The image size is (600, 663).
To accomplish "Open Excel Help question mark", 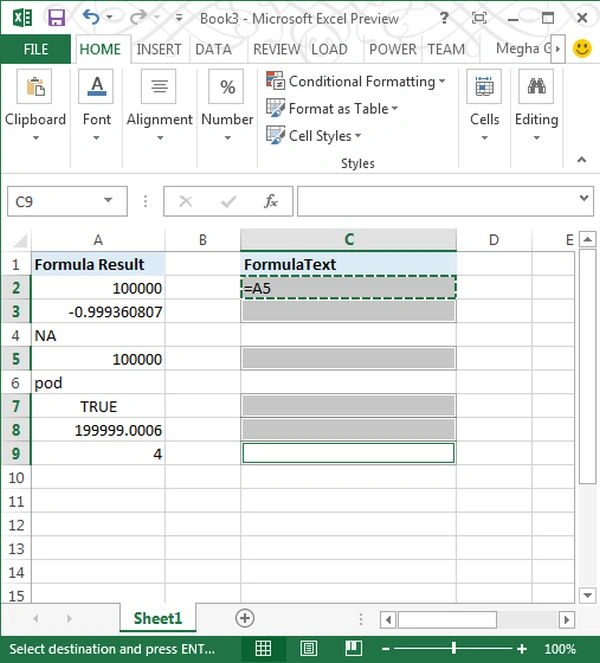I will pos(444,18).
